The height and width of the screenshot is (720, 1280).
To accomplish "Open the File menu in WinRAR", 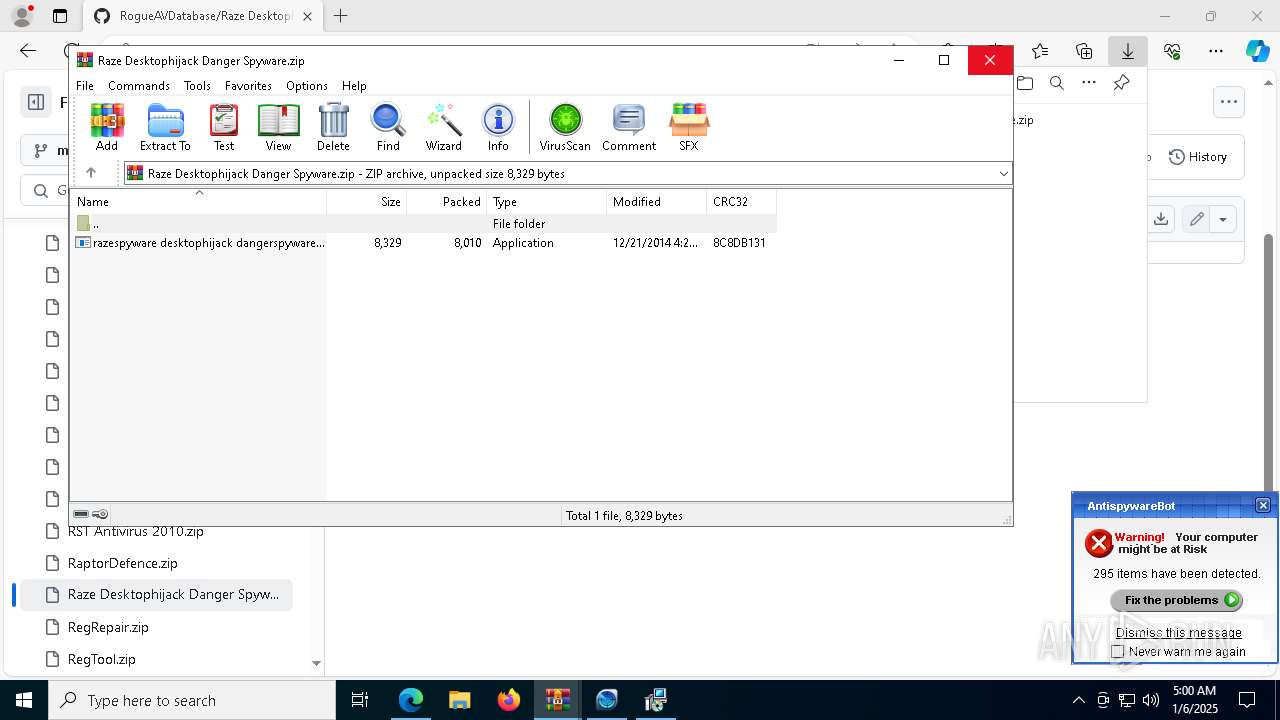I will (x=85, y=86).
